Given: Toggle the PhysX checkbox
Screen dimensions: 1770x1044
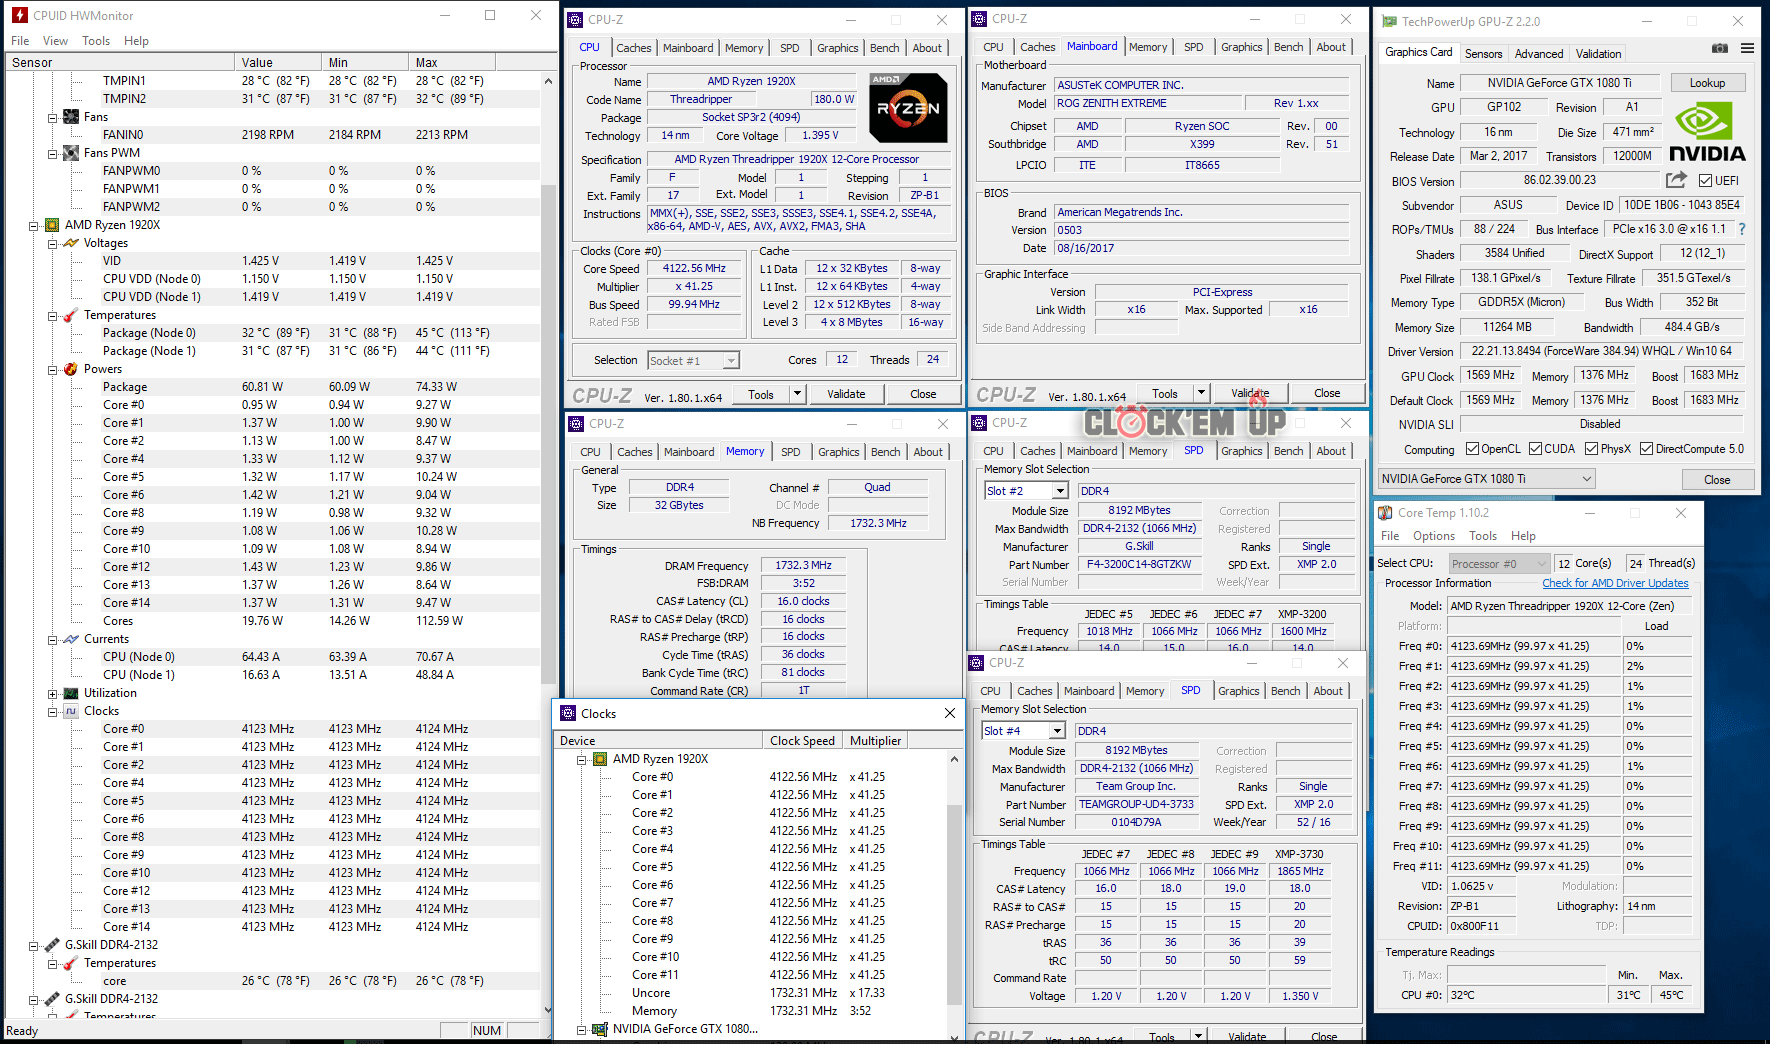Looking at the screenshot, I should 1591,449.
